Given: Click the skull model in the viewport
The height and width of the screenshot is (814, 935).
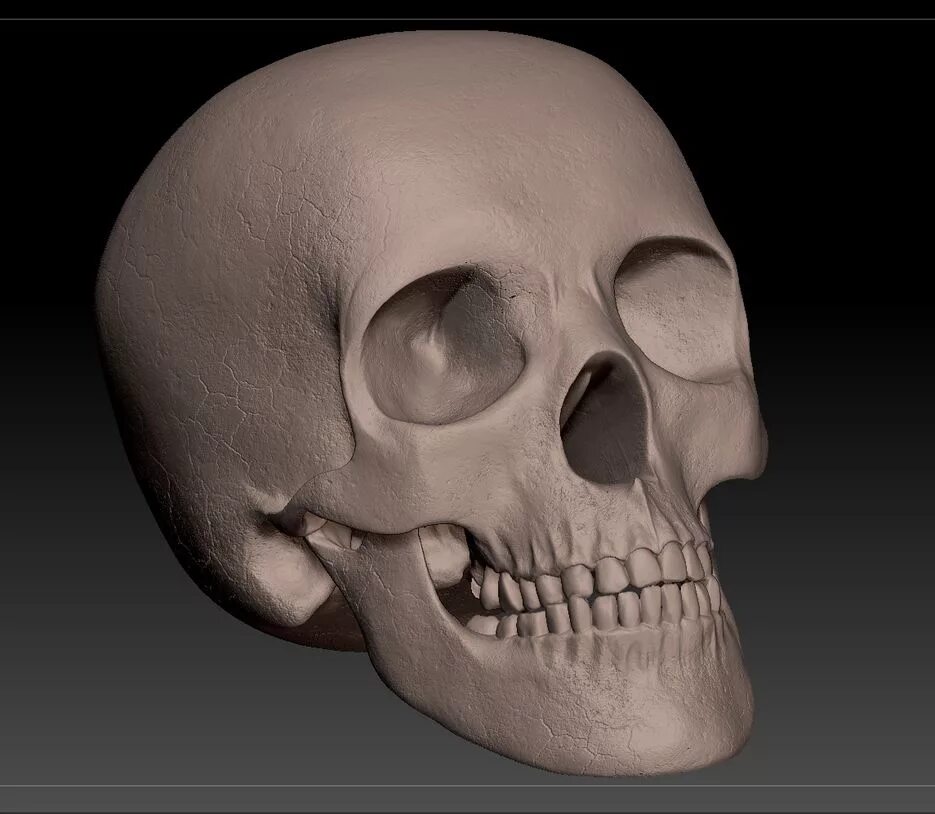Looking at the screenshot, I should pos(432,403).
